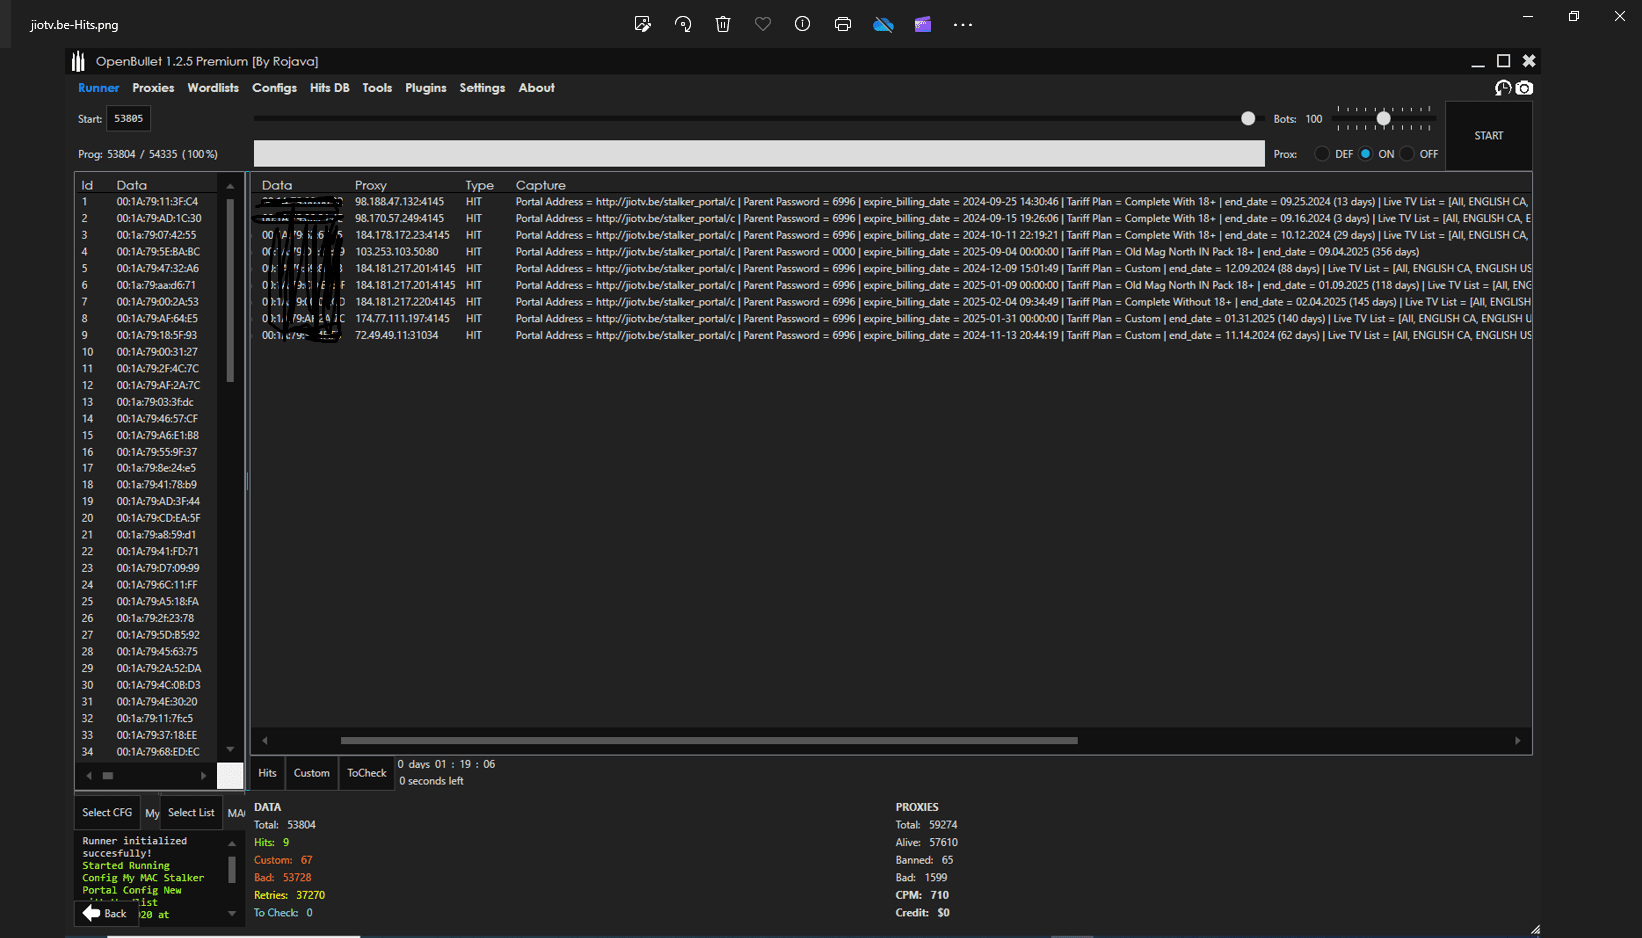Open the Settings menu
Viewport: 1642px width, 938px height.
[482, 88]
